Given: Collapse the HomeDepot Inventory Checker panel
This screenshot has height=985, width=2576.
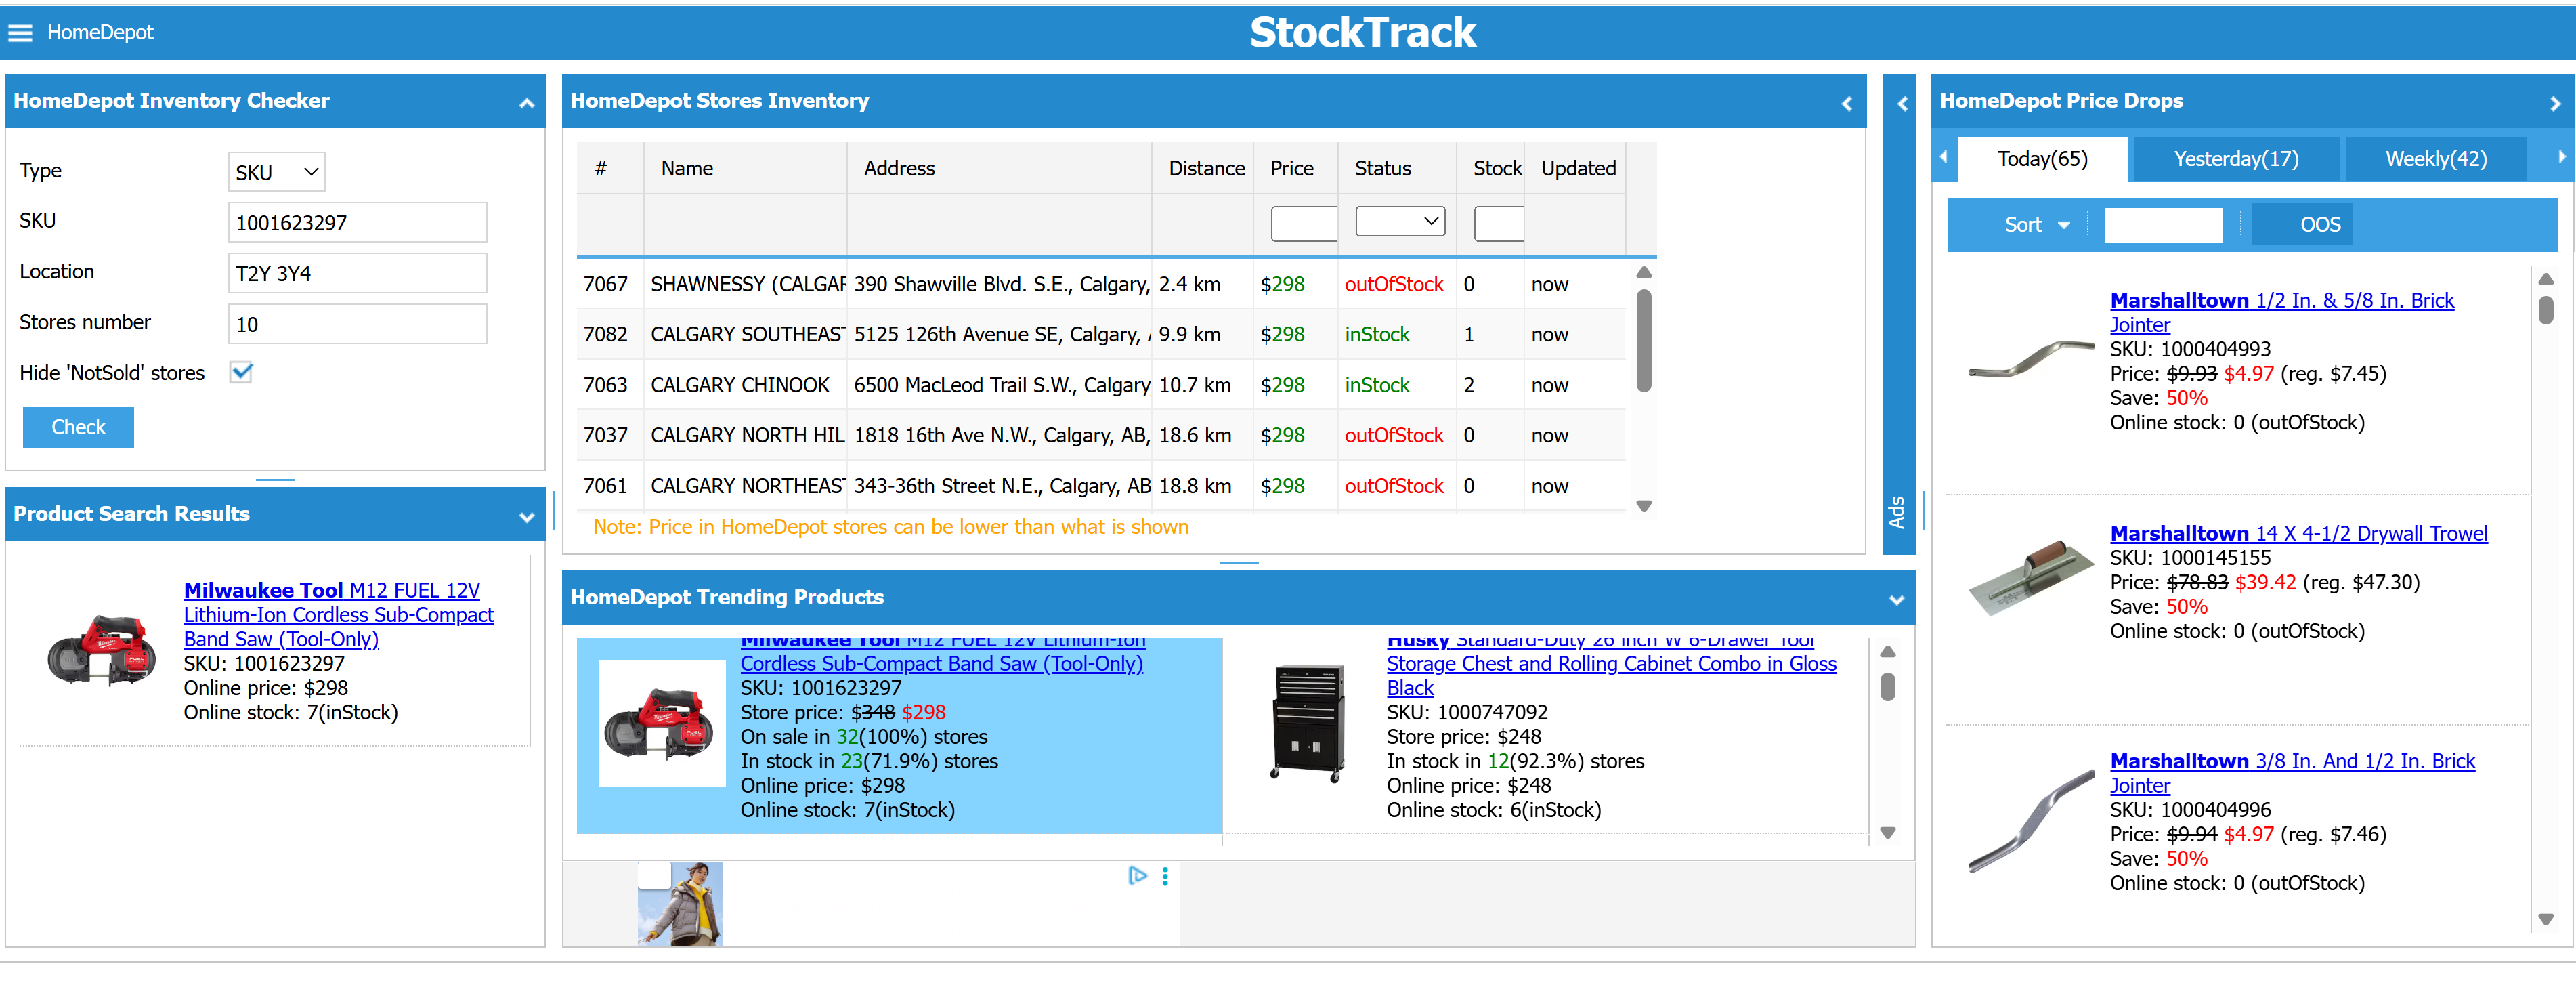Looking at the screenshot, I should (526, 103).
